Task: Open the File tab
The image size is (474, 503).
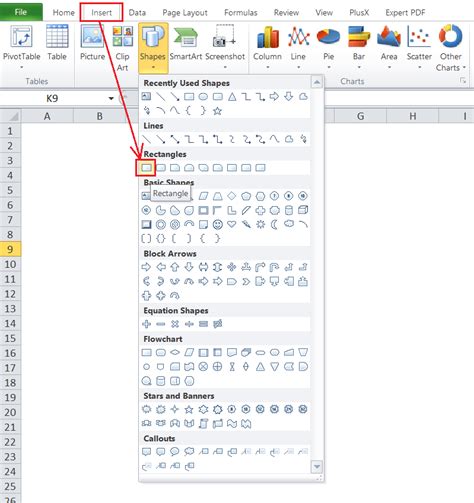Action: tap(21, 12)
